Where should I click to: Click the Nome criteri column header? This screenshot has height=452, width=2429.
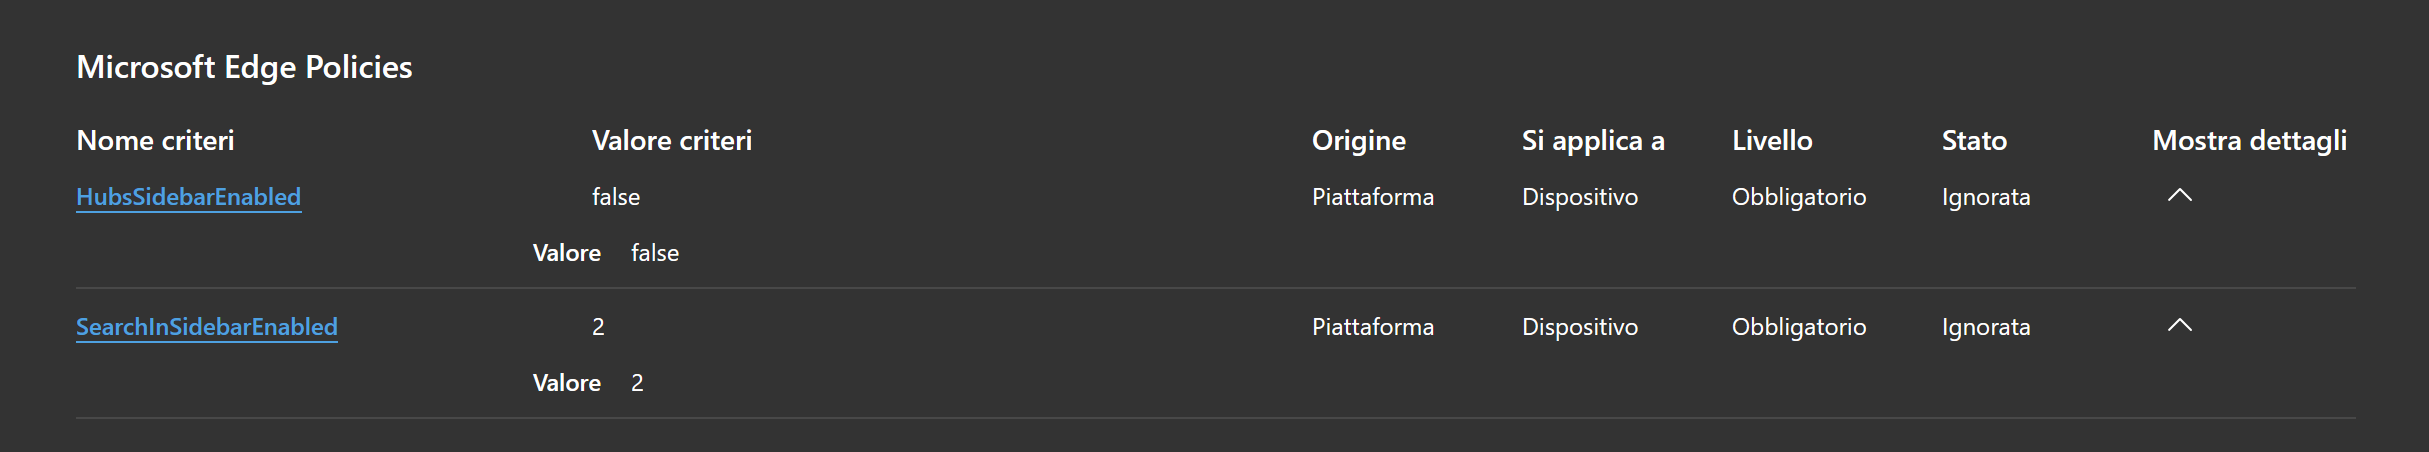coord(155,141)
